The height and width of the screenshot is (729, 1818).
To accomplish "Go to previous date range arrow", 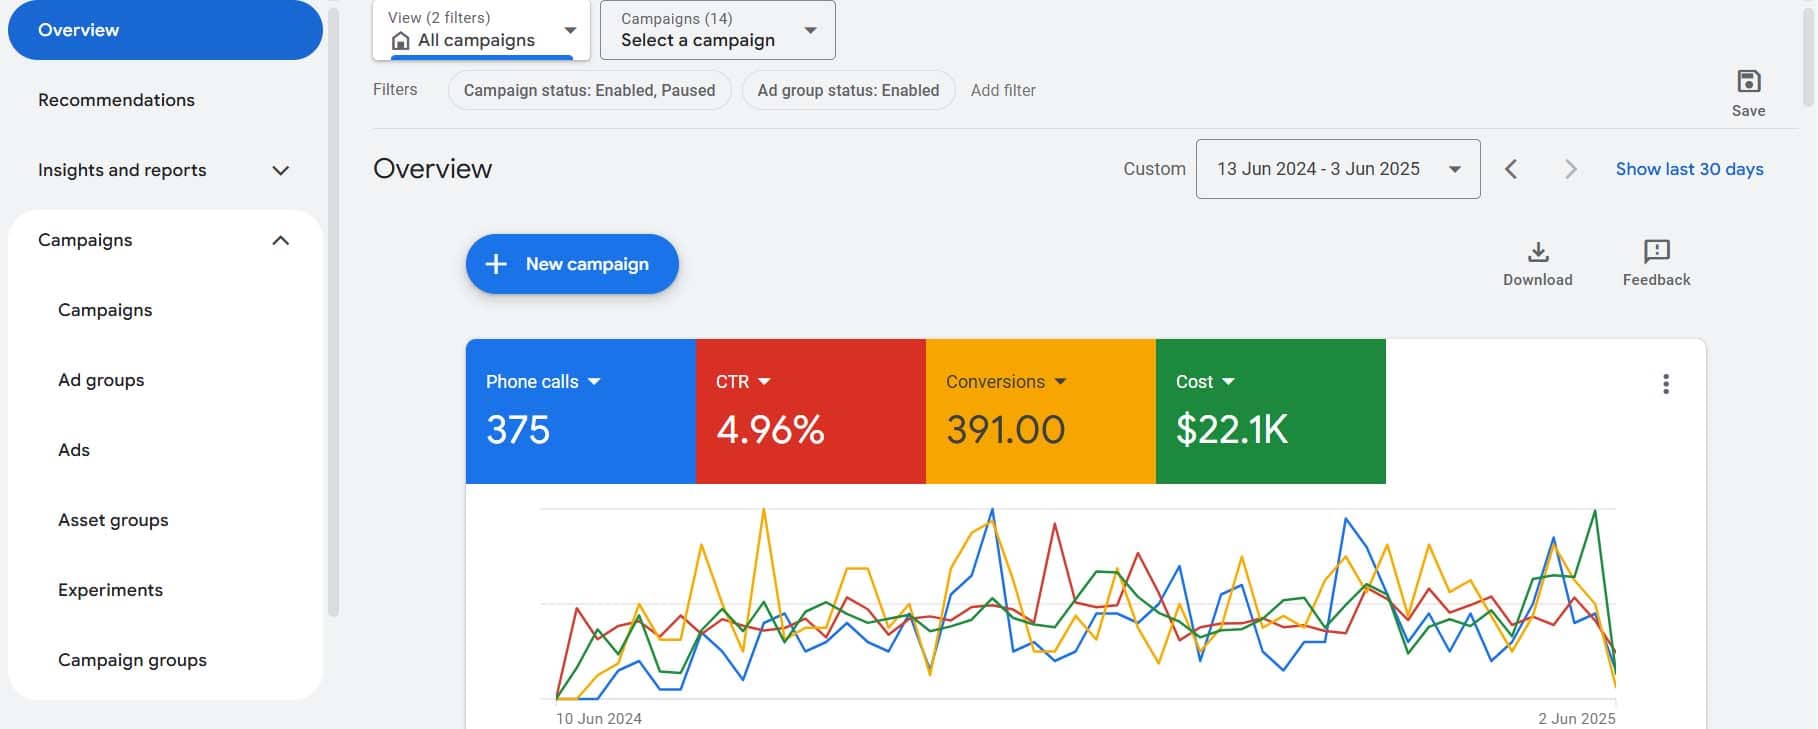I will (x=1511, y=170).
